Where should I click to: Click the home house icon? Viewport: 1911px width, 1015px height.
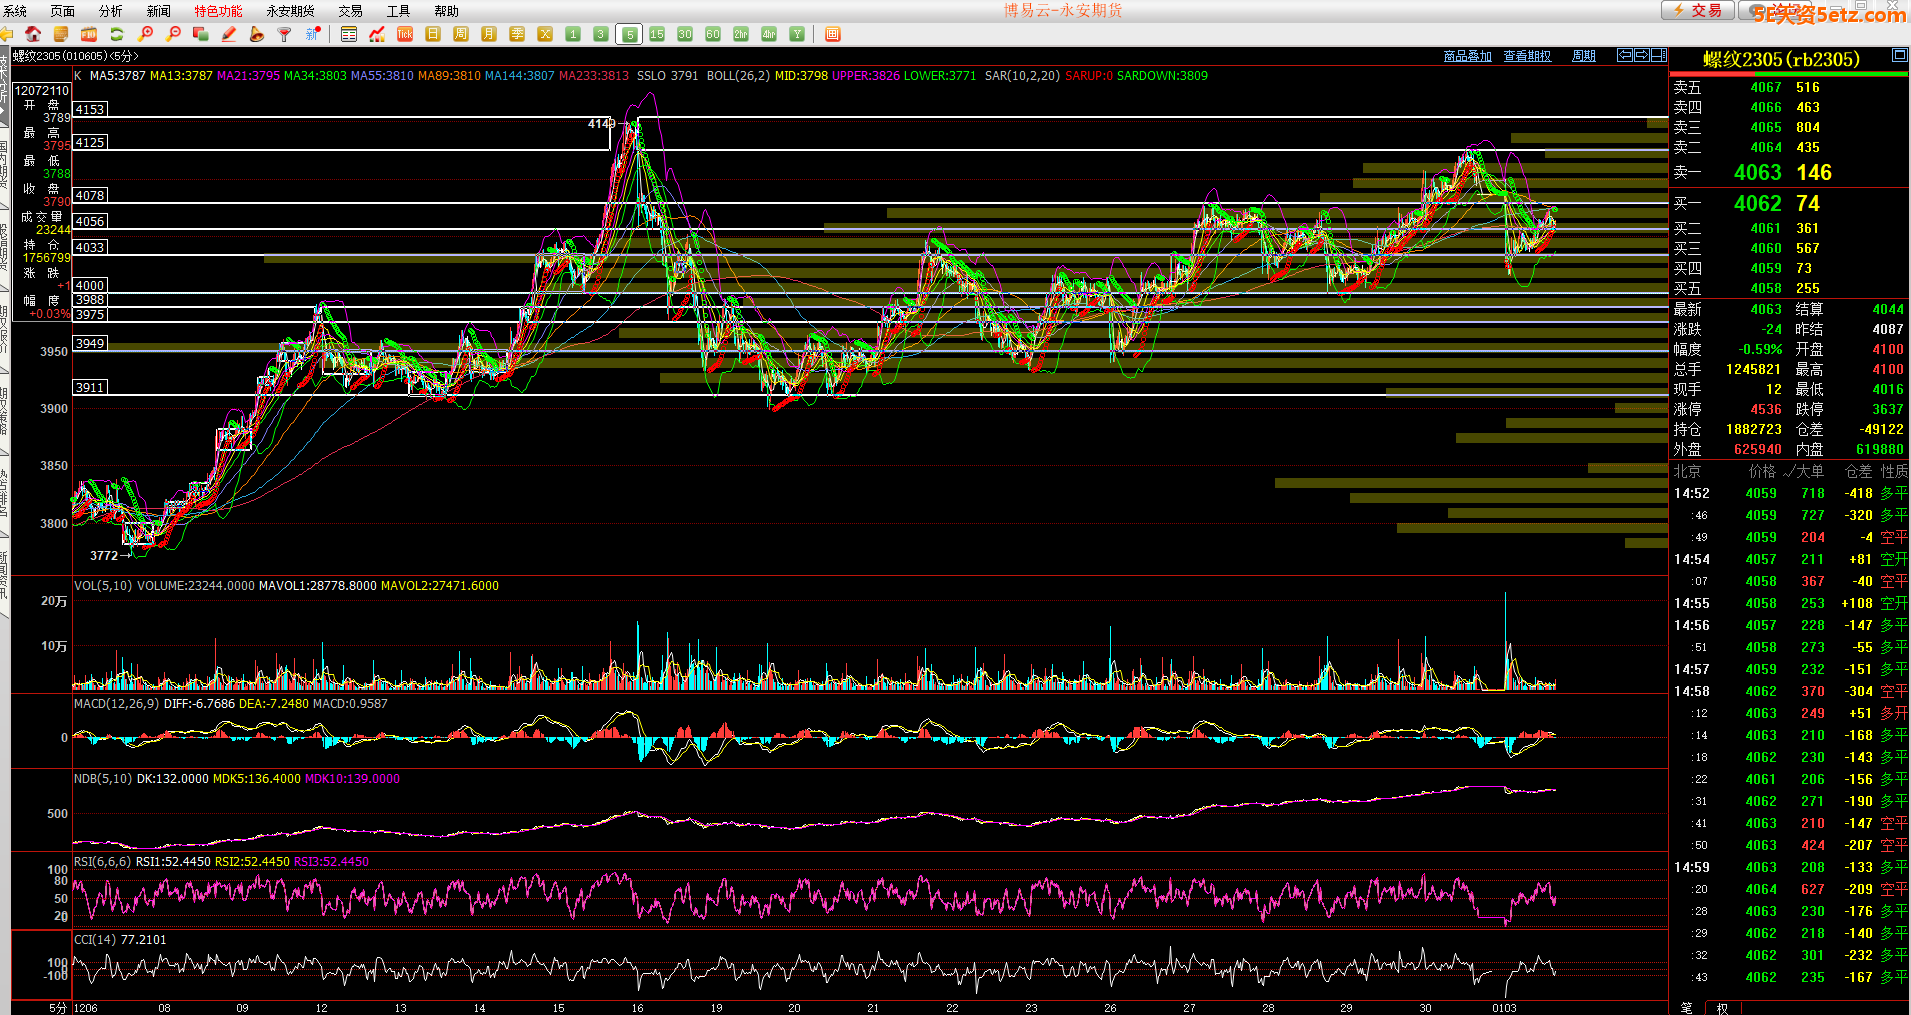pyautogui.click(x=33, y=34)
